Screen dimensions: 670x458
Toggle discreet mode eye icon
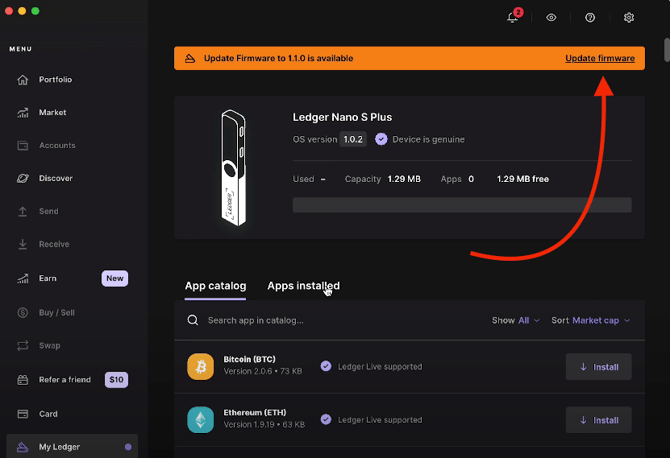(551, 18)
